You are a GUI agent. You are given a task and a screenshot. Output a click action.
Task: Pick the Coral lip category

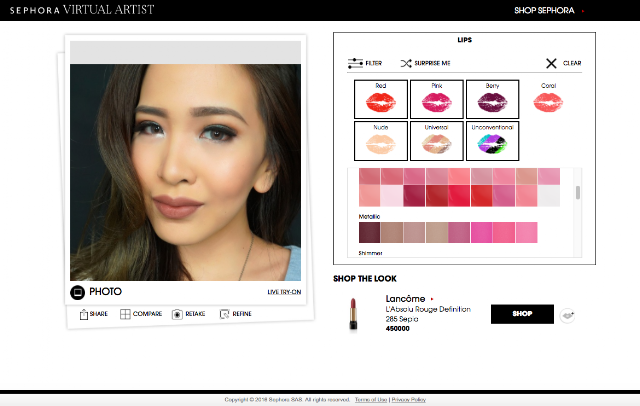[548, 99]
